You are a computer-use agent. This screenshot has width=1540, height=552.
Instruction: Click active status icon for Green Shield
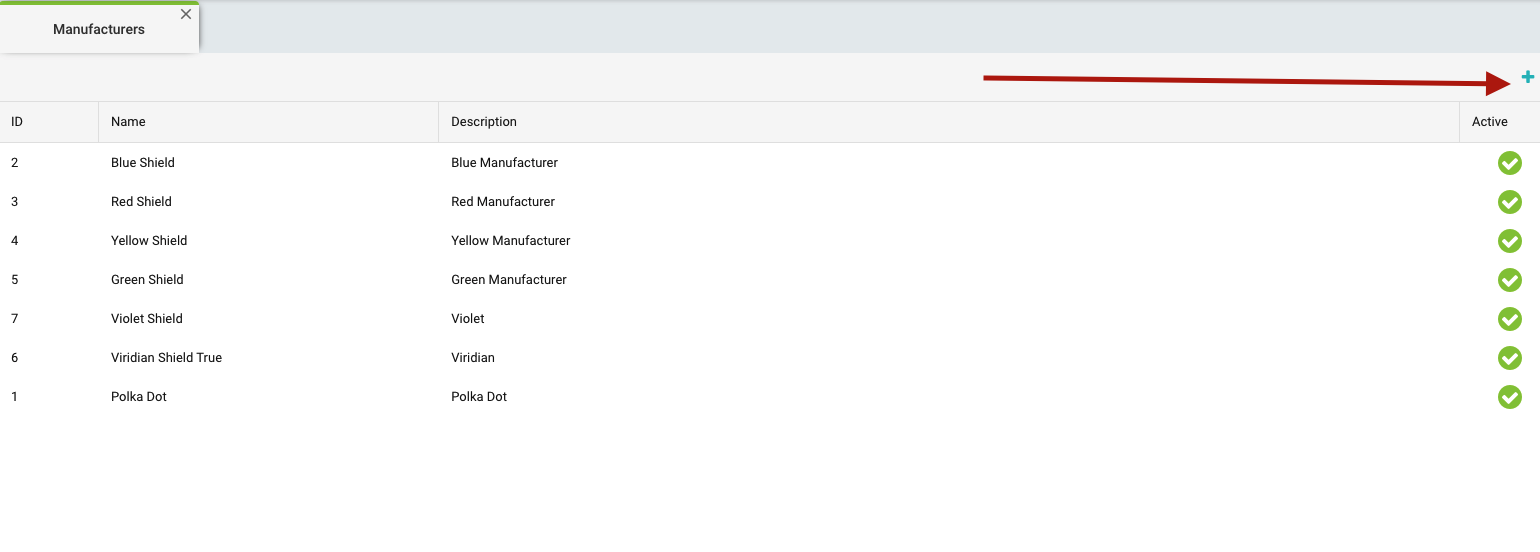1509,280
